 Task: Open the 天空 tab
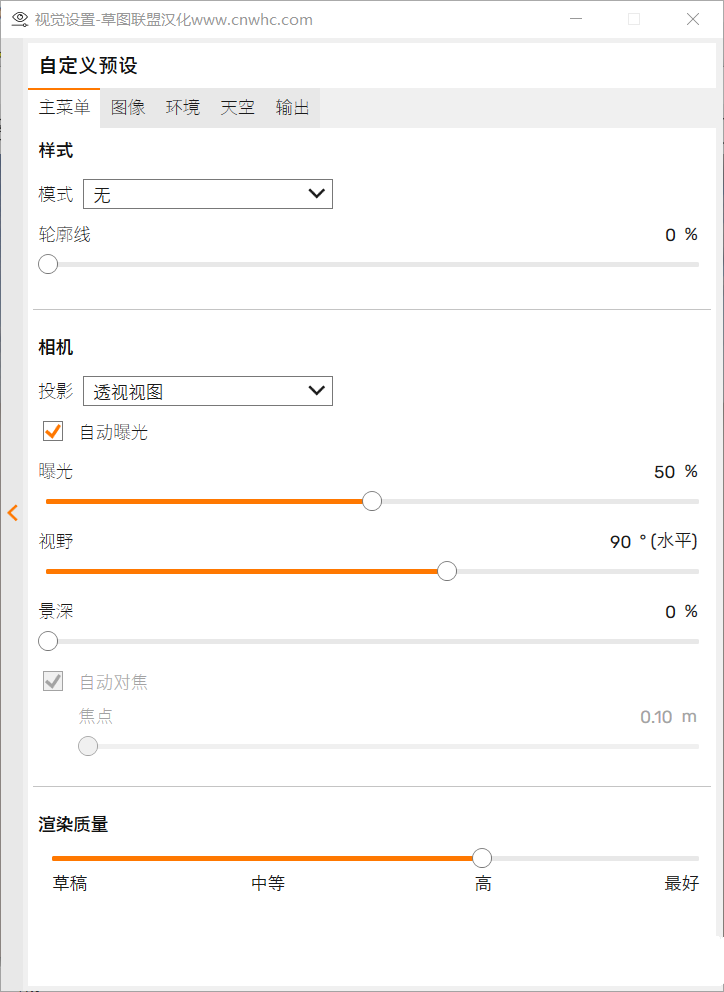click(x=237, y=108)
